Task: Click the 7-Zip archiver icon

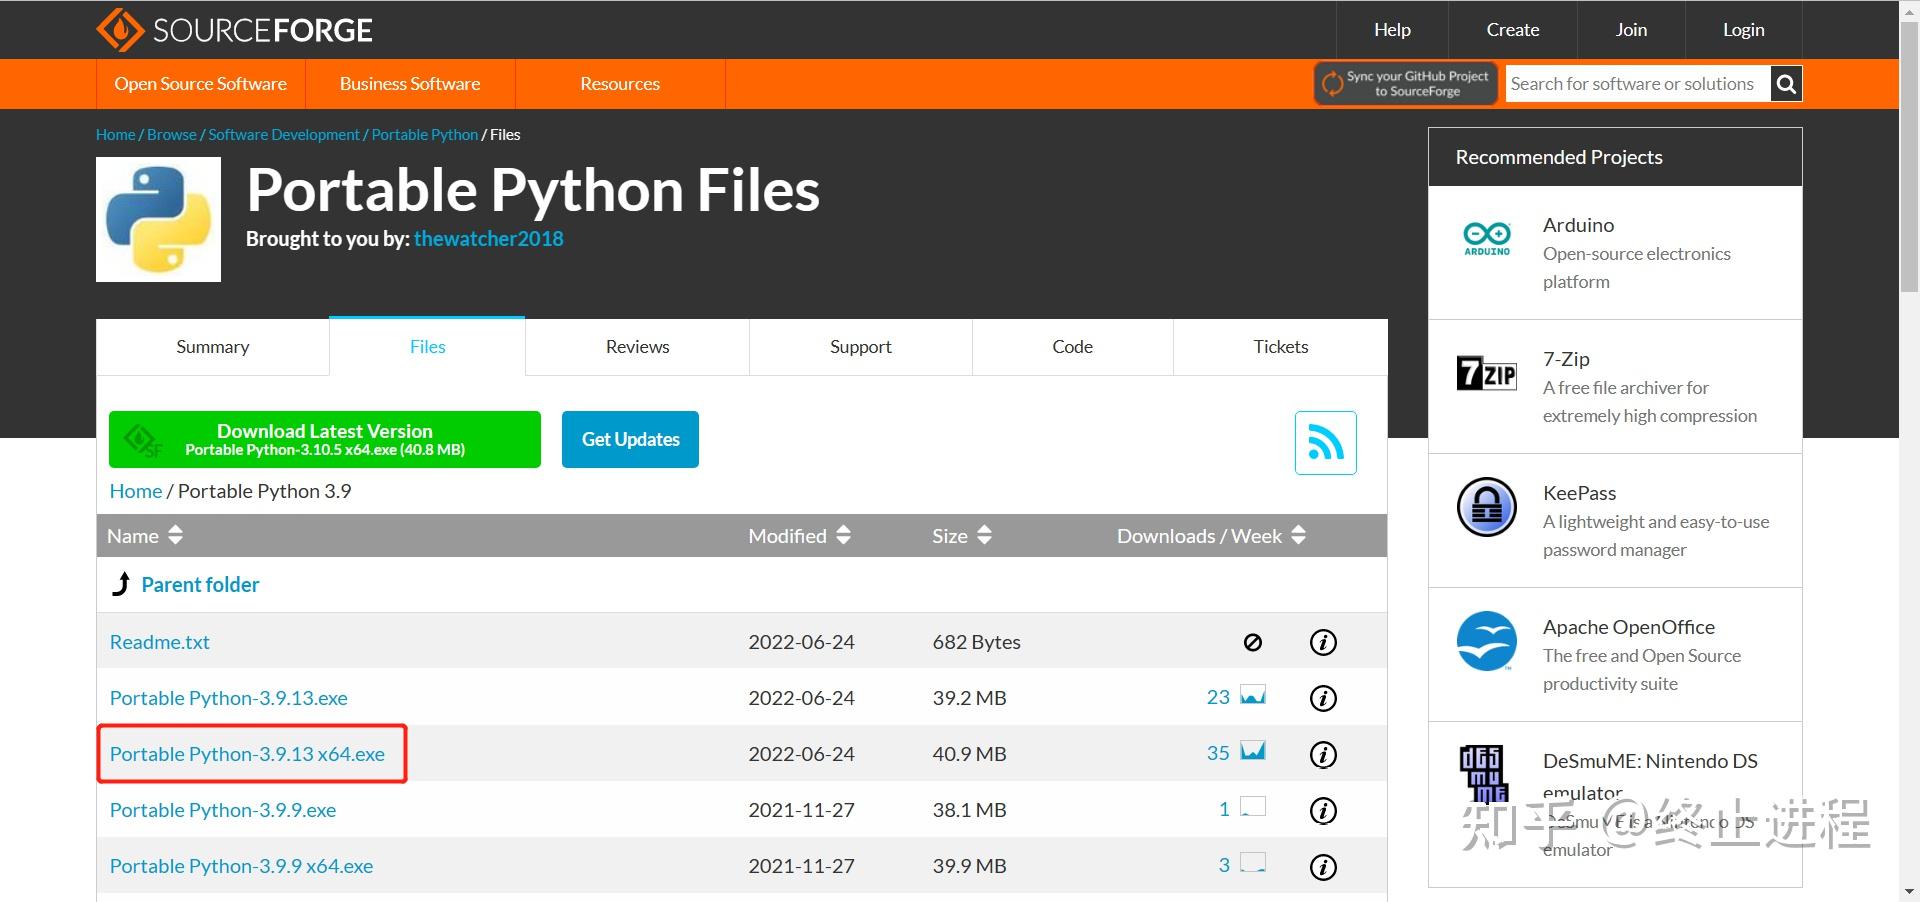Action: [1486, 372]
